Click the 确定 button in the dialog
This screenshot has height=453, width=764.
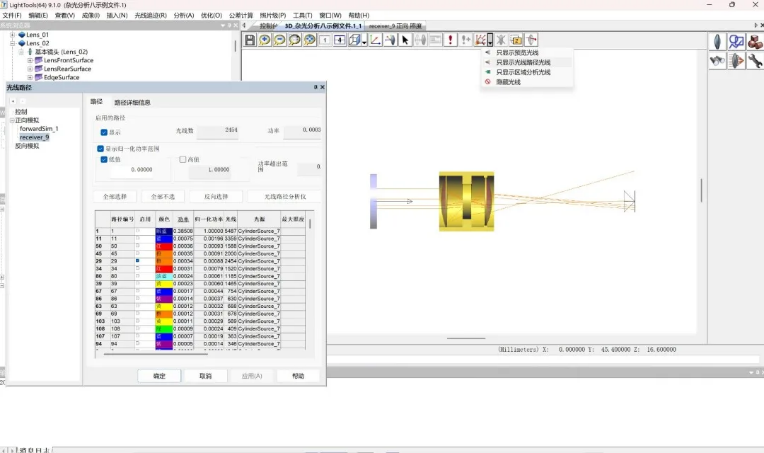click(159, 376)
